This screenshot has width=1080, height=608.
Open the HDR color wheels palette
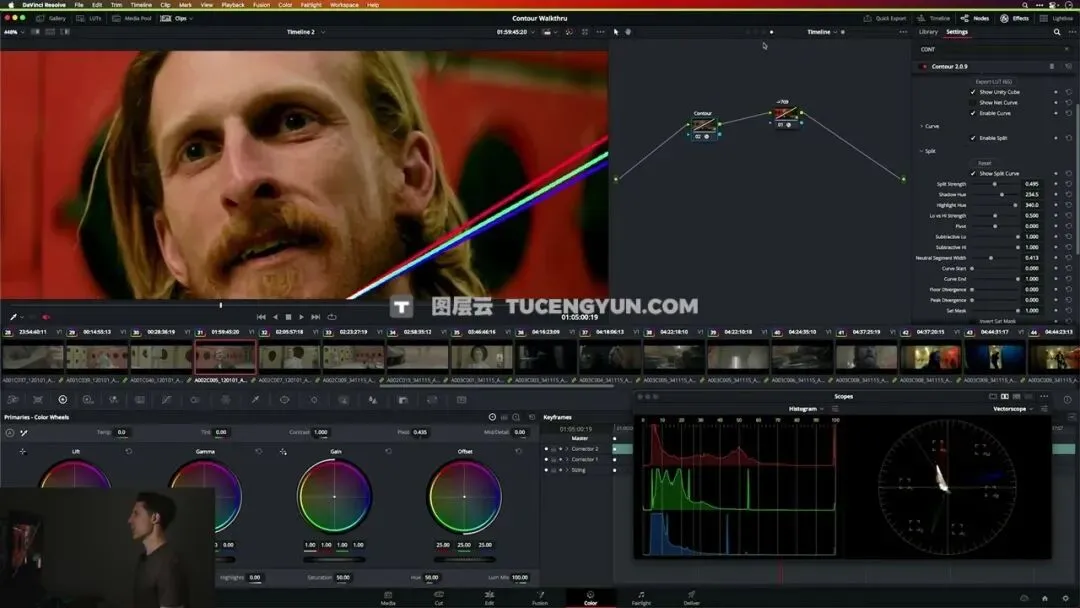(87, 399)
